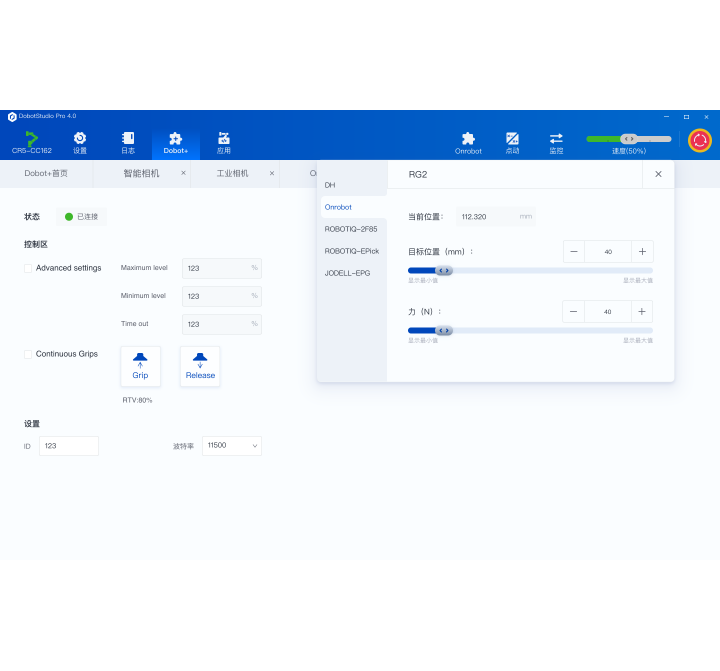720x671 pixels.
Task: Select the Dobot+ plugin icon
Action: pos(176,139)
